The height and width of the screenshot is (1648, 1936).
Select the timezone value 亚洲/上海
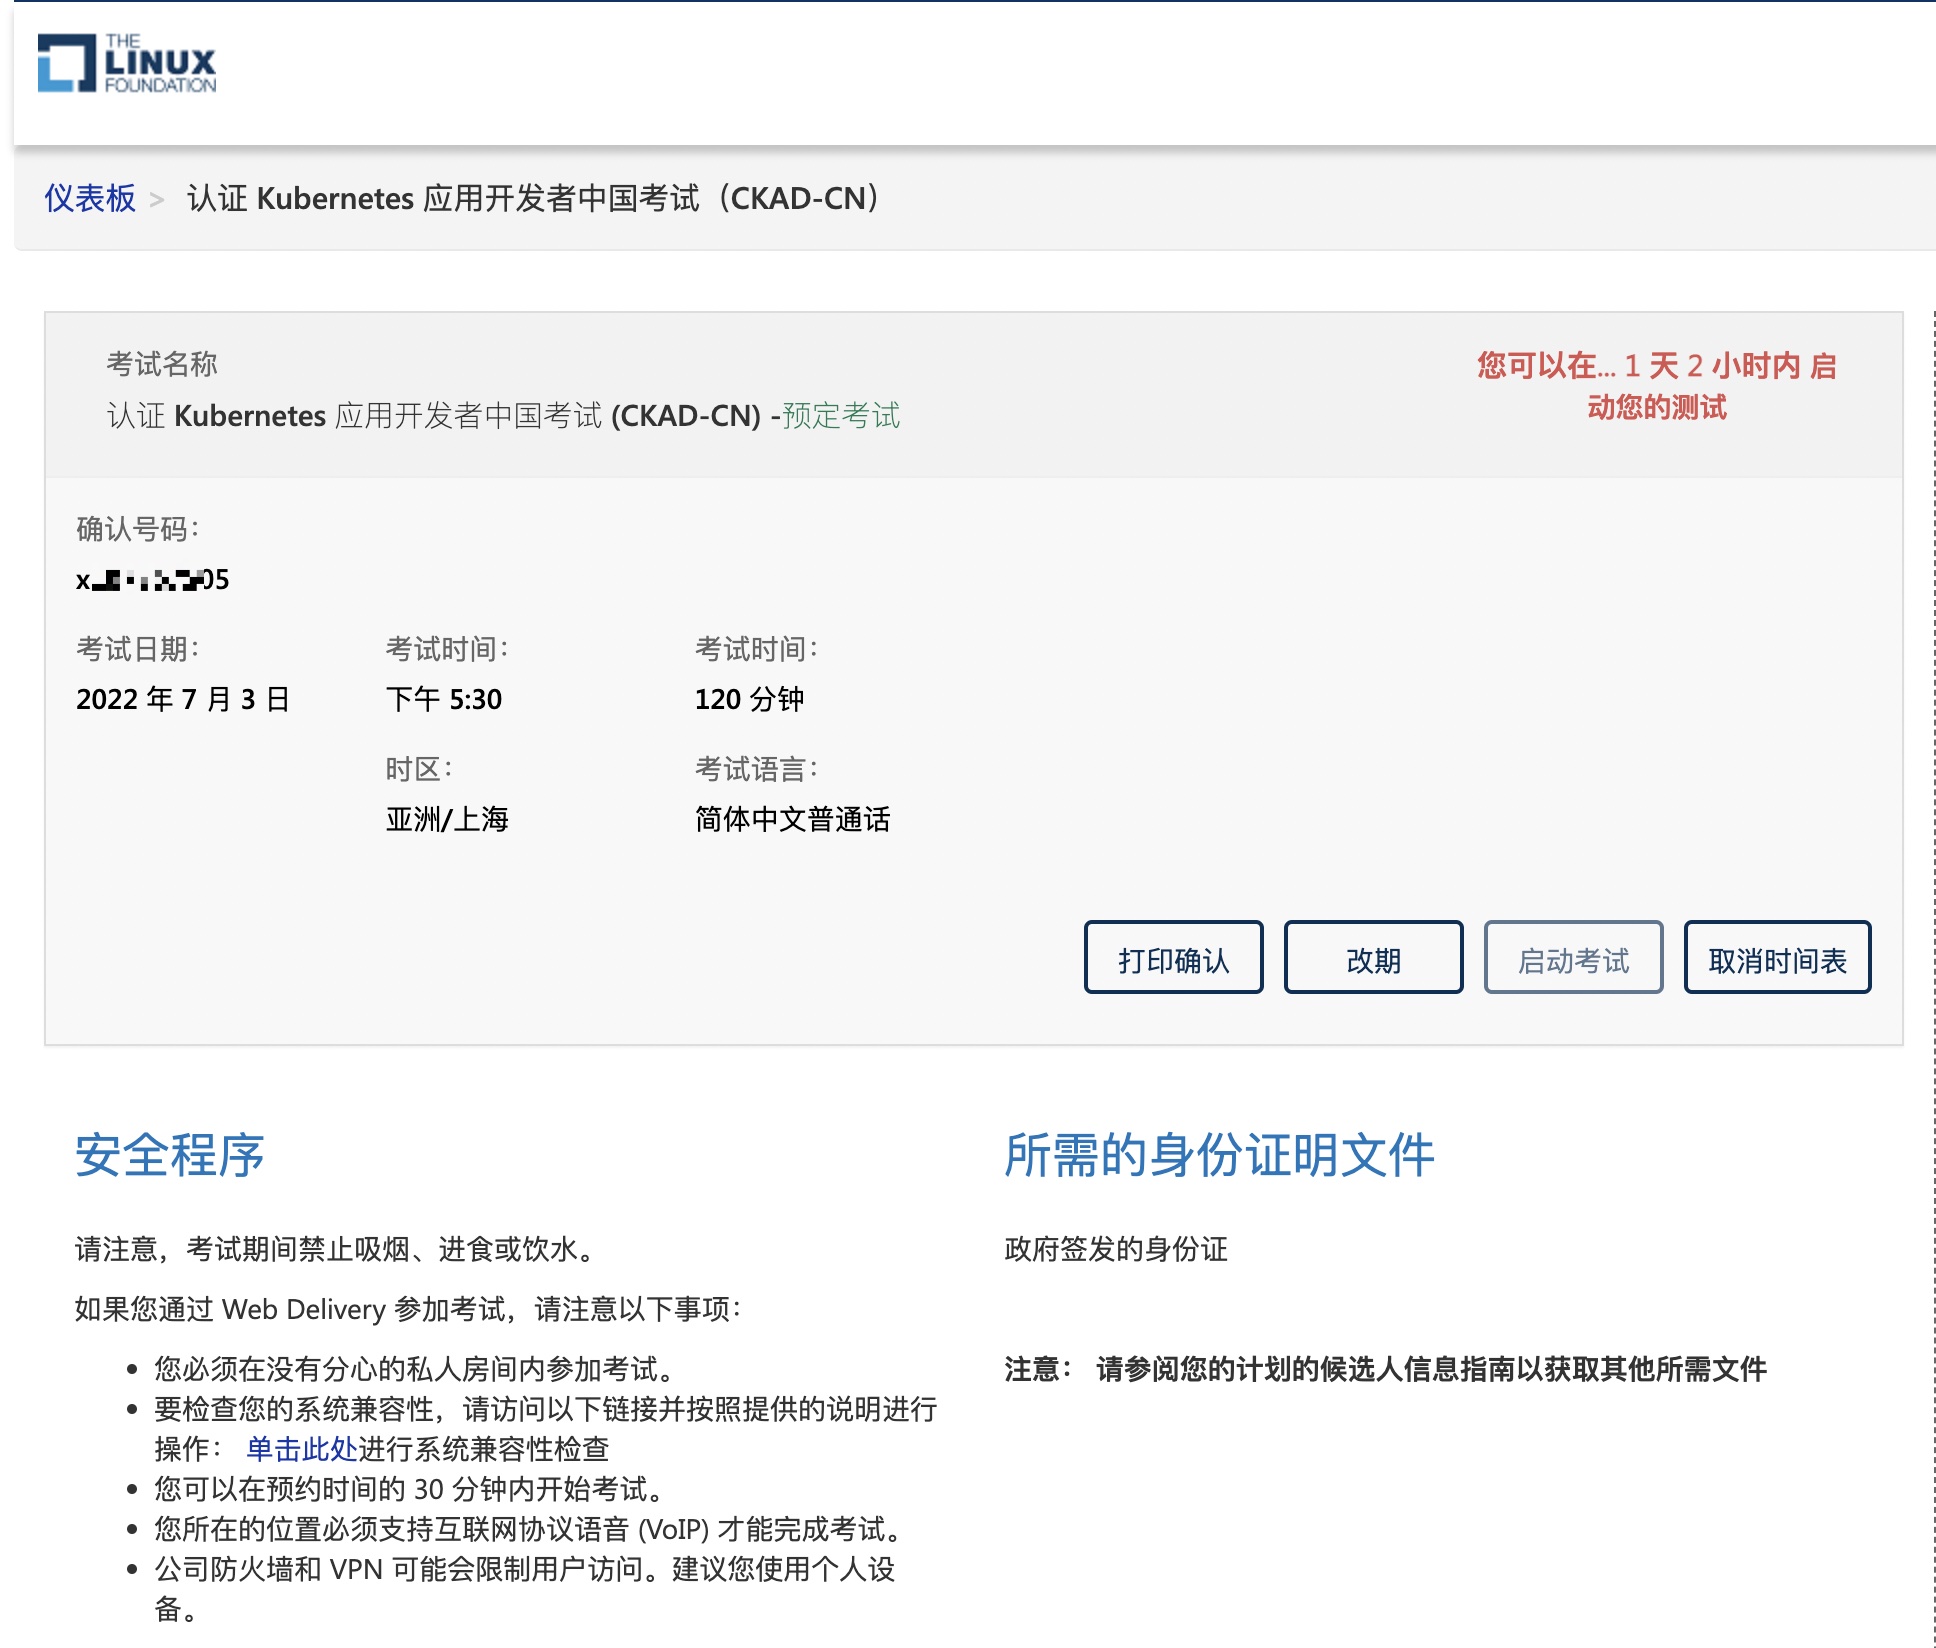tap(447, 819)
